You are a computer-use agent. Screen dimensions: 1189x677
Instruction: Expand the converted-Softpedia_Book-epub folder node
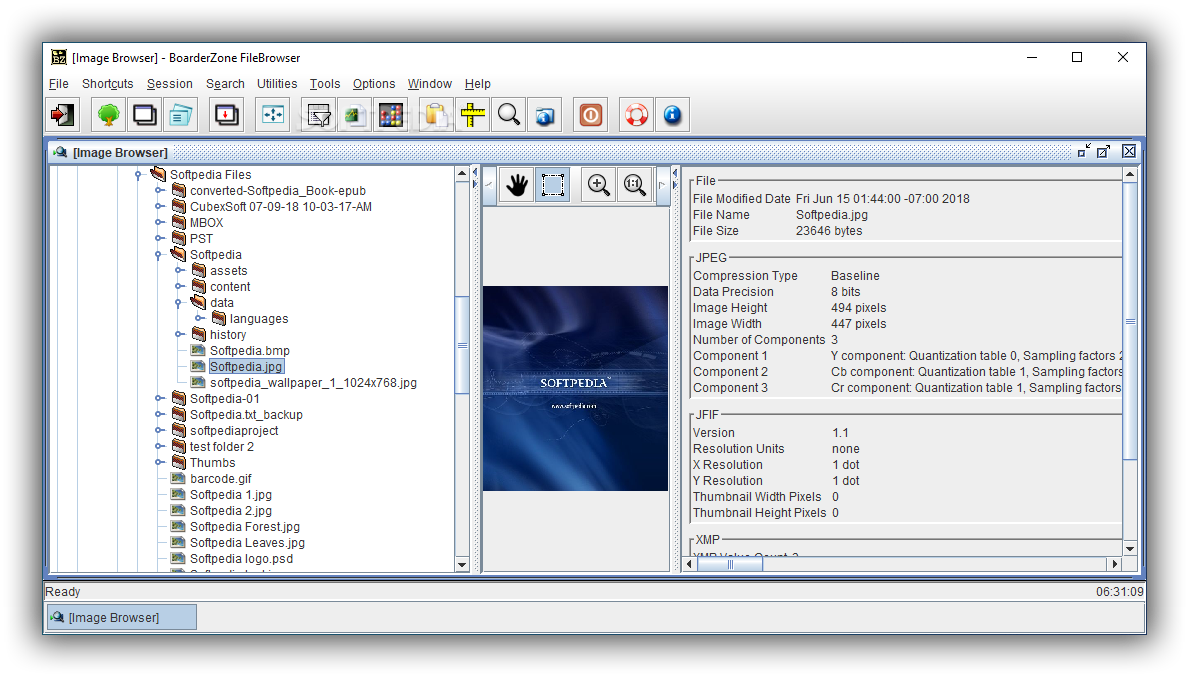click(x=158, y=191)
